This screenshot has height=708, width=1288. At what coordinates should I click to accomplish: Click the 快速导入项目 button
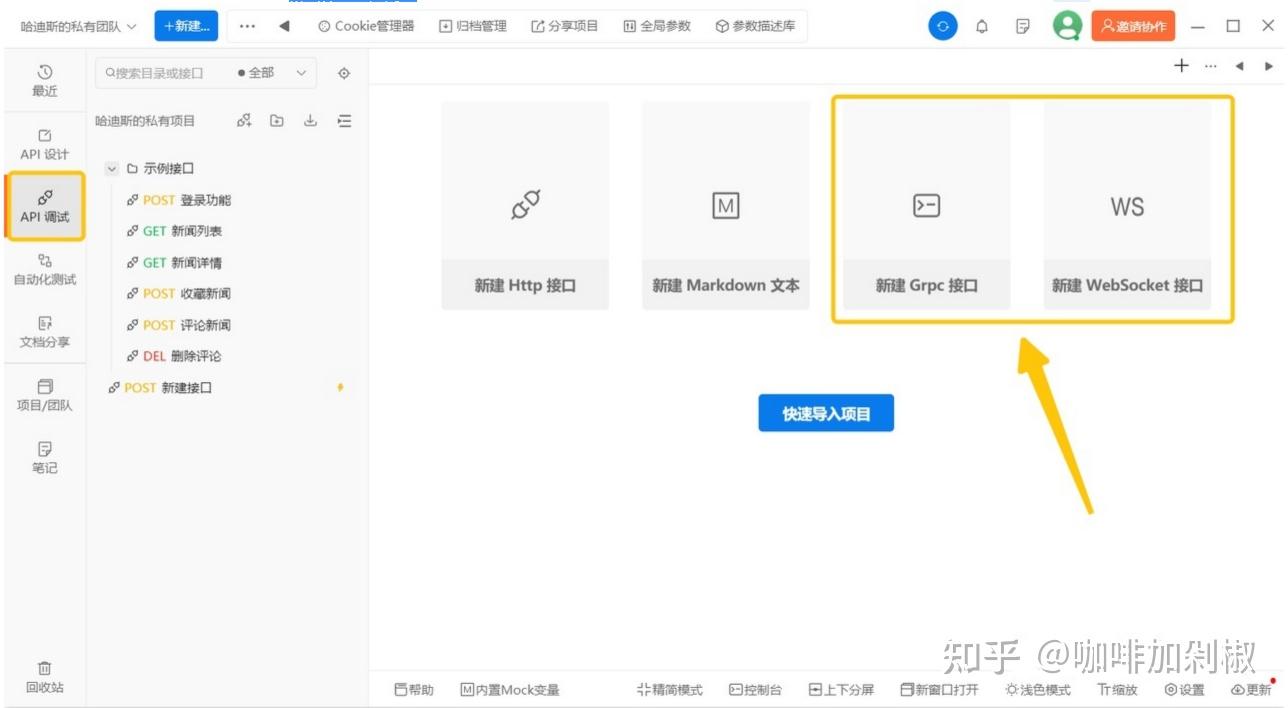pos(826,412)
